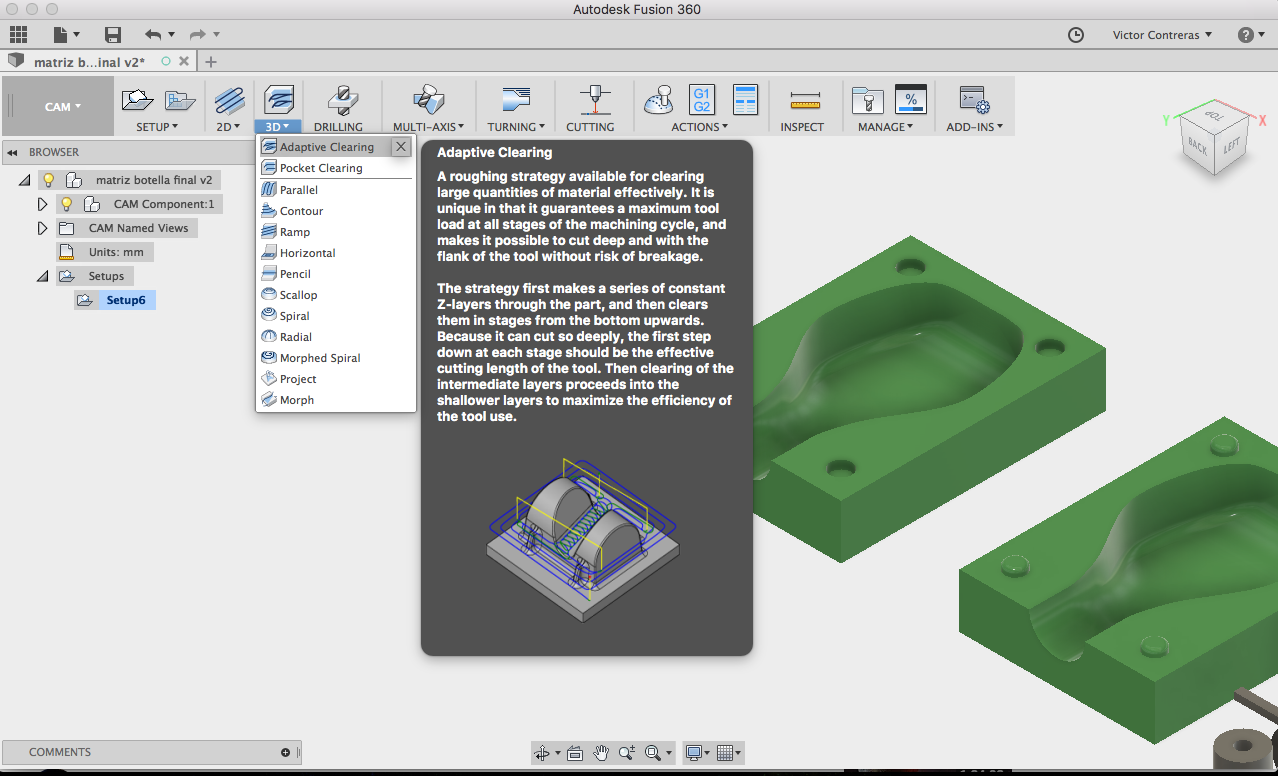This screenshot has width=1278, height=776.
Task: Open the Tool Library icon
Action: pos(866,100)
